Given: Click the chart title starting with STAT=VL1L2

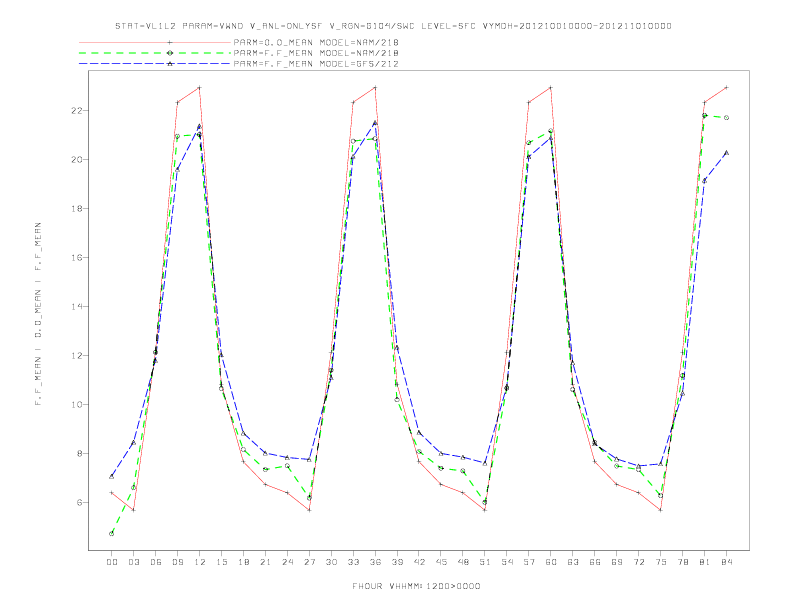Looking at the screenshot, I should tap(393, 26).
